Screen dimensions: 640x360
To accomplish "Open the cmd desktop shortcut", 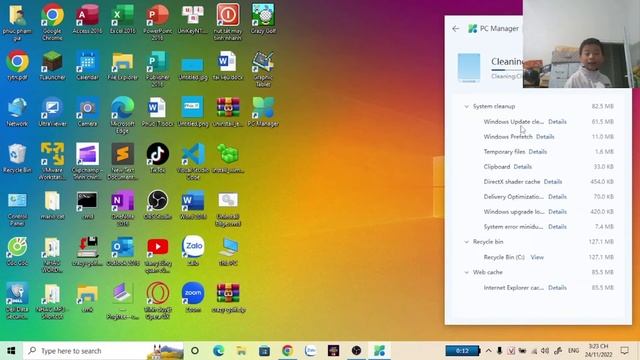I will pos(87,205).
